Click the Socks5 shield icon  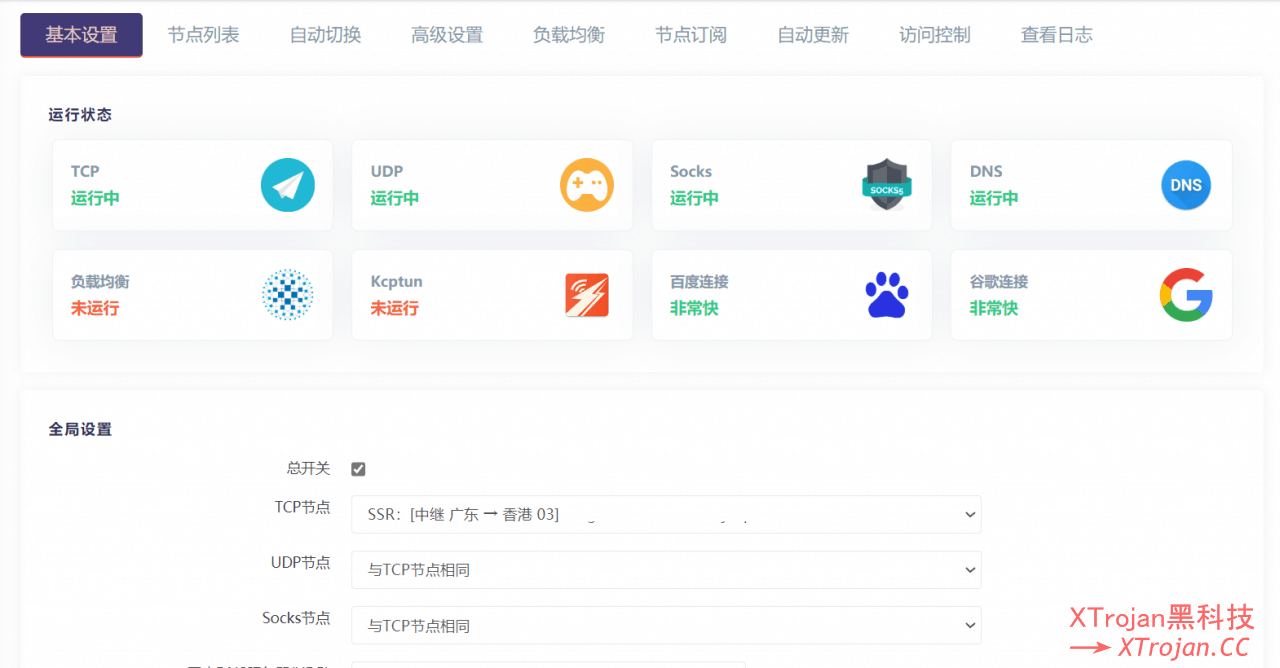886,185
